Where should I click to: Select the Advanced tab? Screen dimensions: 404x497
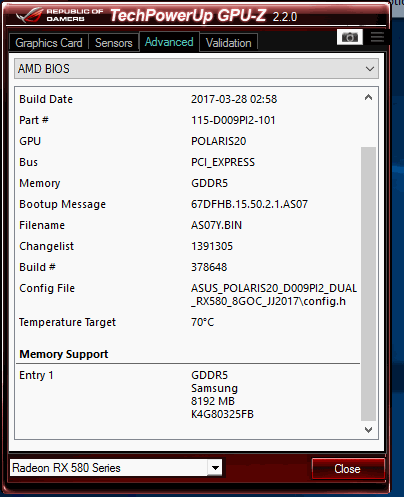tap(169, 42)
